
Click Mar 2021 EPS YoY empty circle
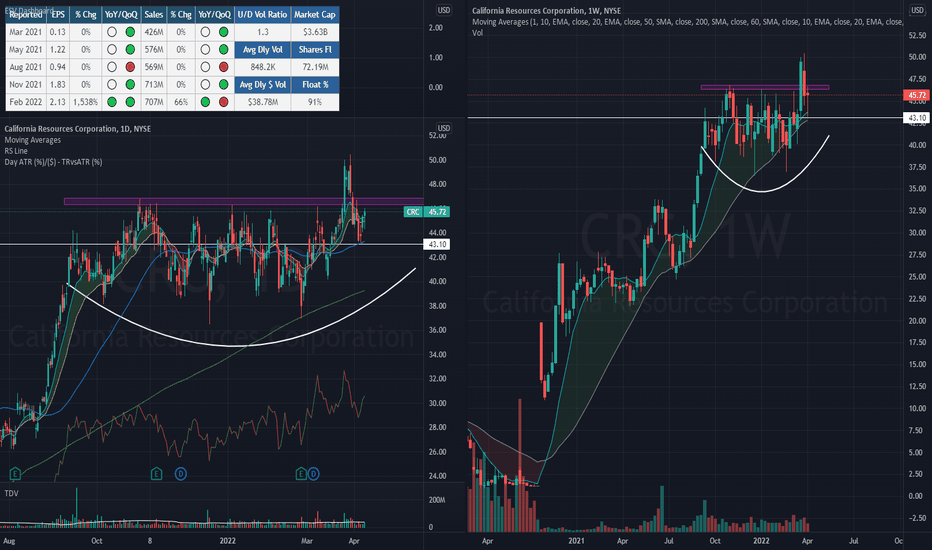[x=112, y=32]
